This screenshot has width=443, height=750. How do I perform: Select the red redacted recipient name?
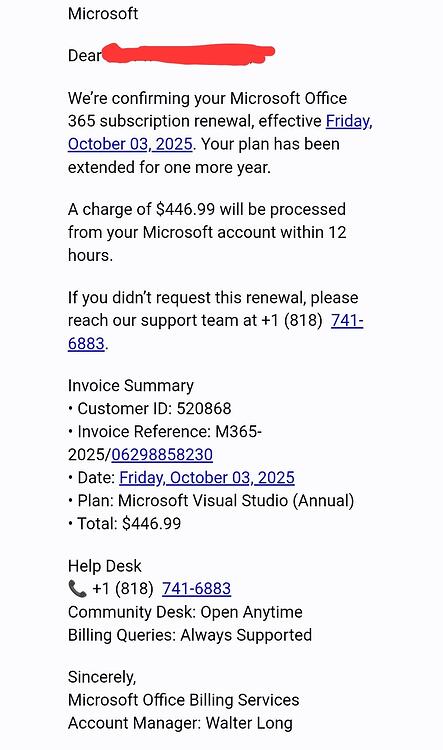coord(188,54)
